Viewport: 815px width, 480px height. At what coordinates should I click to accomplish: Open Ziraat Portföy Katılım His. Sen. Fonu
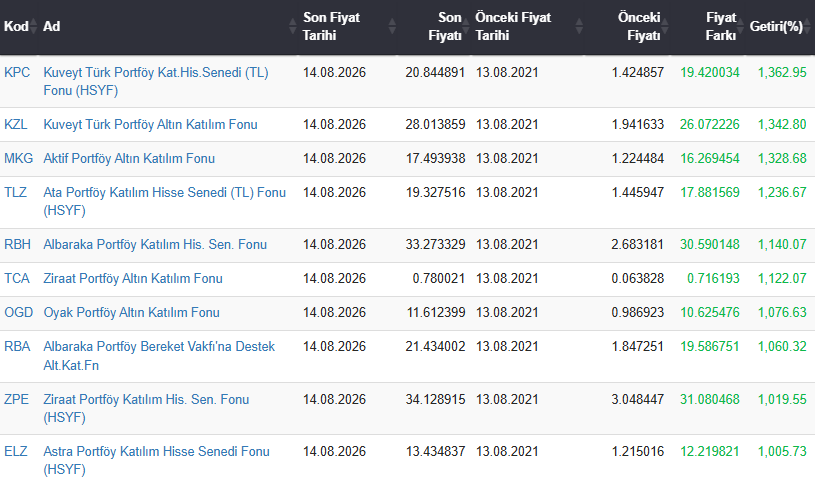pyautogui.click(x=146, y=408)
